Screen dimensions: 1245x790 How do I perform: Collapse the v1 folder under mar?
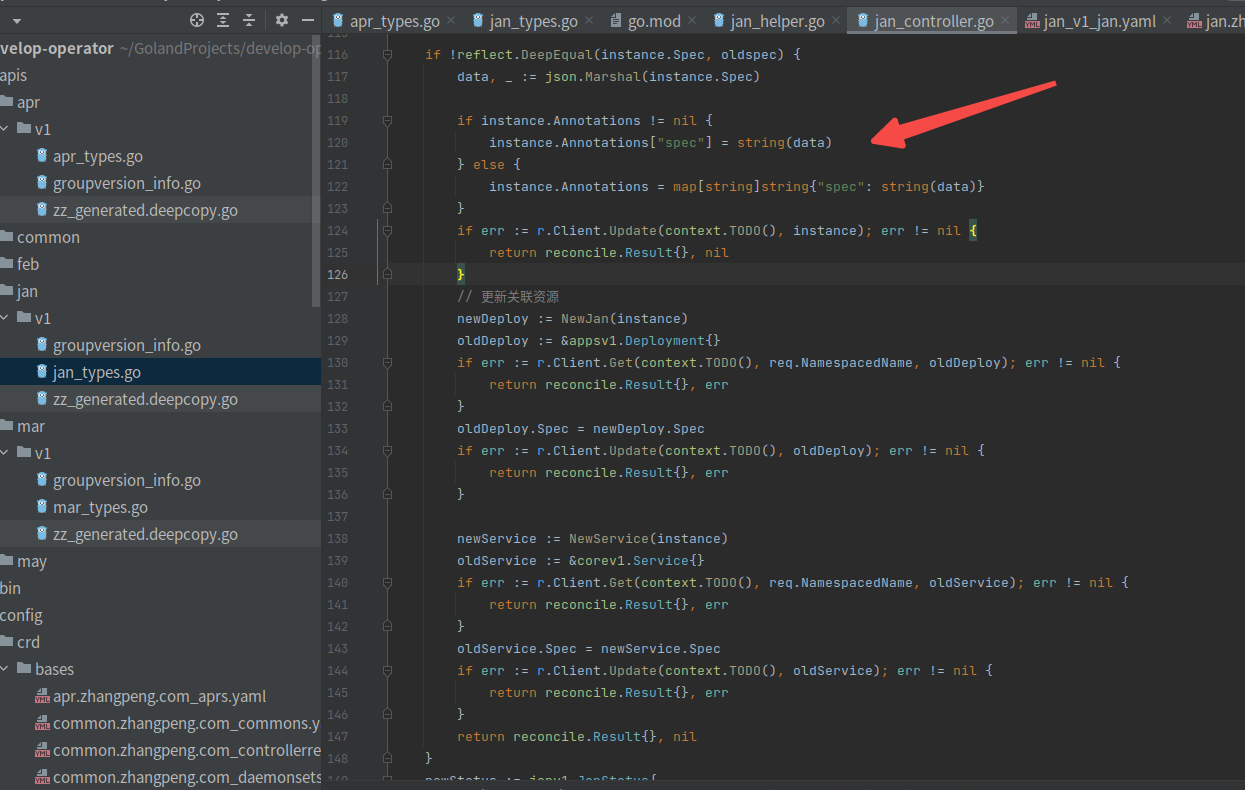(6, 453)
